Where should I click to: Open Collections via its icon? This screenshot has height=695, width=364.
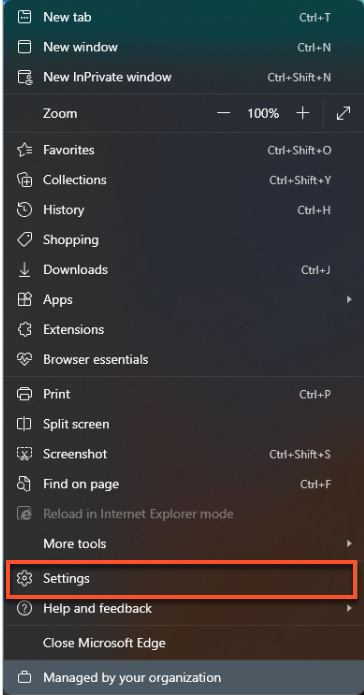tap(24, 180)
